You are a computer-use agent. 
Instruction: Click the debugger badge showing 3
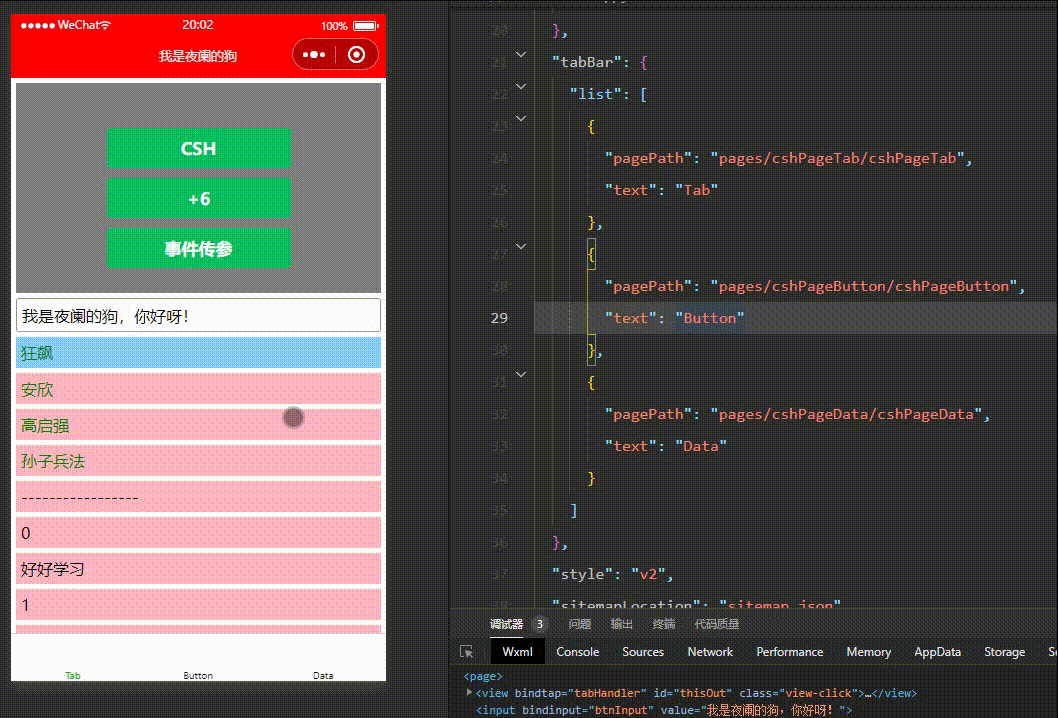[539, 624]
